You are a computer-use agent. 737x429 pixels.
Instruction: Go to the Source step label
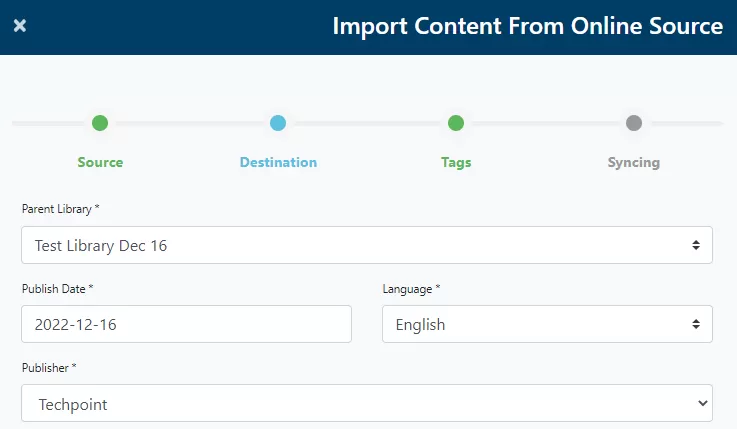pos(100,162)
